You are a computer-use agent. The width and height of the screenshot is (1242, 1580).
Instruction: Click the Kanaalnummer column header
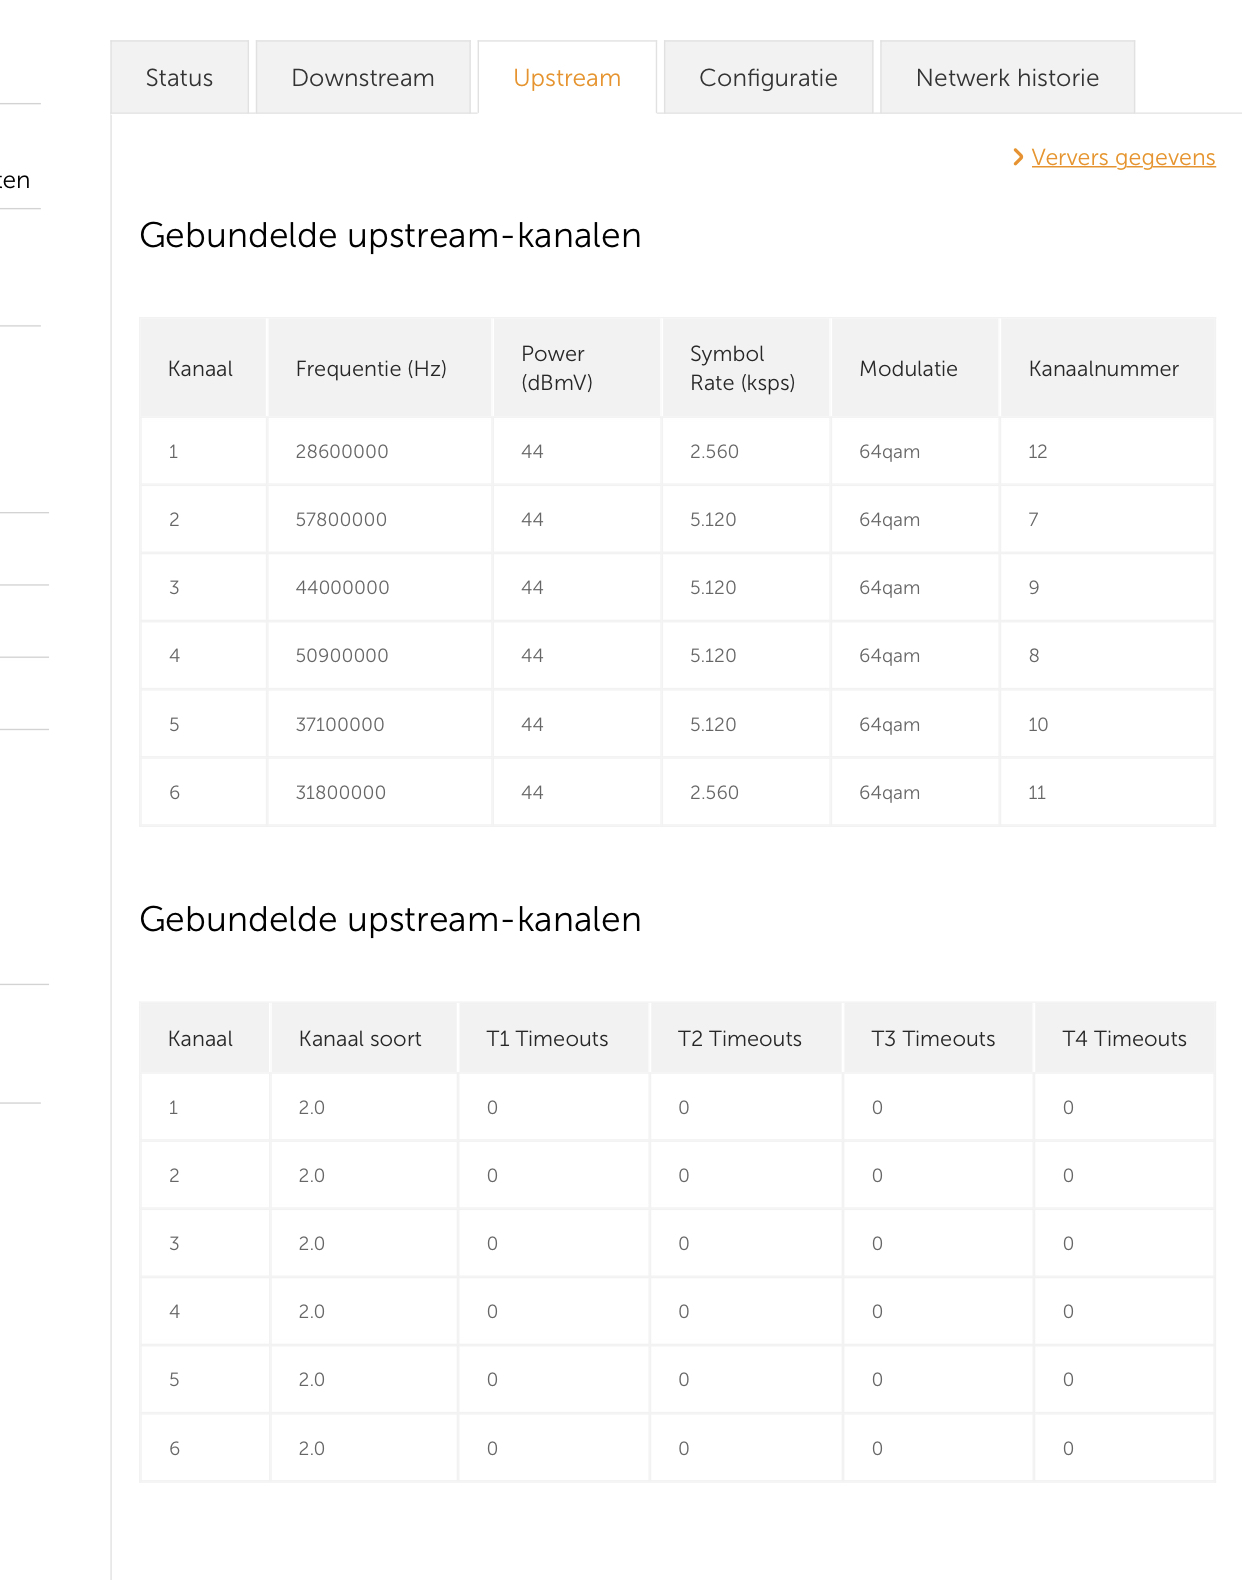pos(1103,369)
